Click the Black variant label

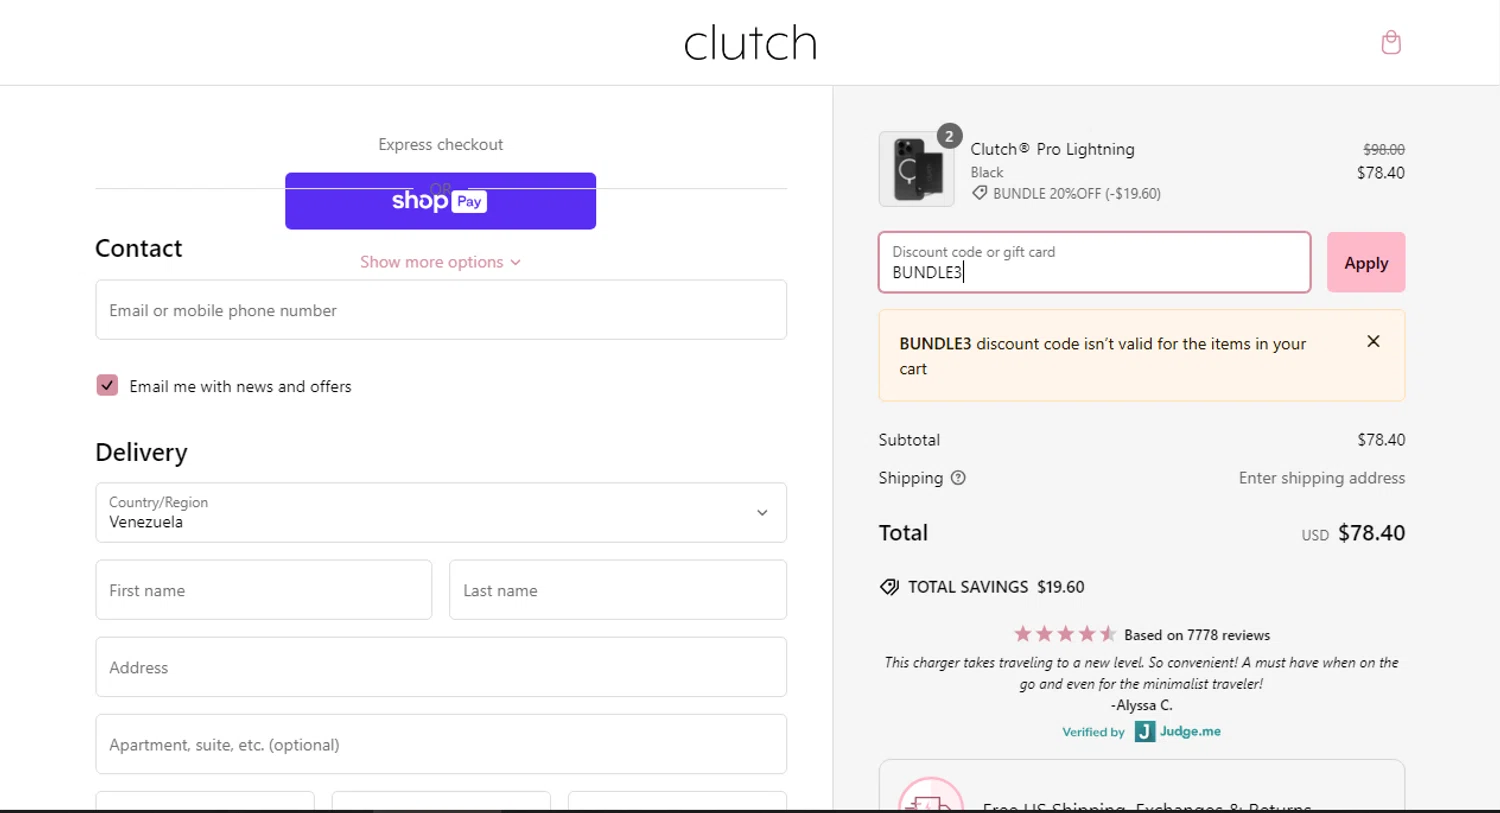(986, 172)
